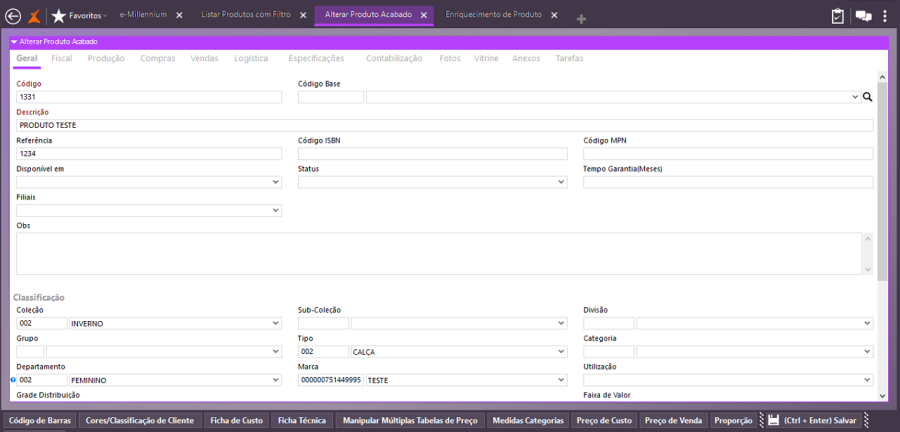Click the form's vertical scrollbar
Viewport: 900px width, 432px height.
point(882,181)
